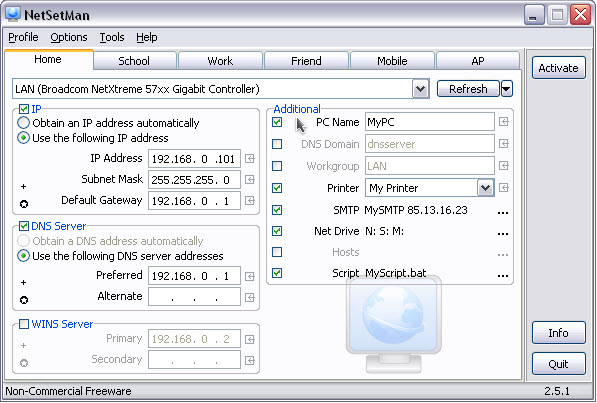Expand the LAN network adapter dropdown
Viewport: 597px width, 403px height.
tap(420, 89)
